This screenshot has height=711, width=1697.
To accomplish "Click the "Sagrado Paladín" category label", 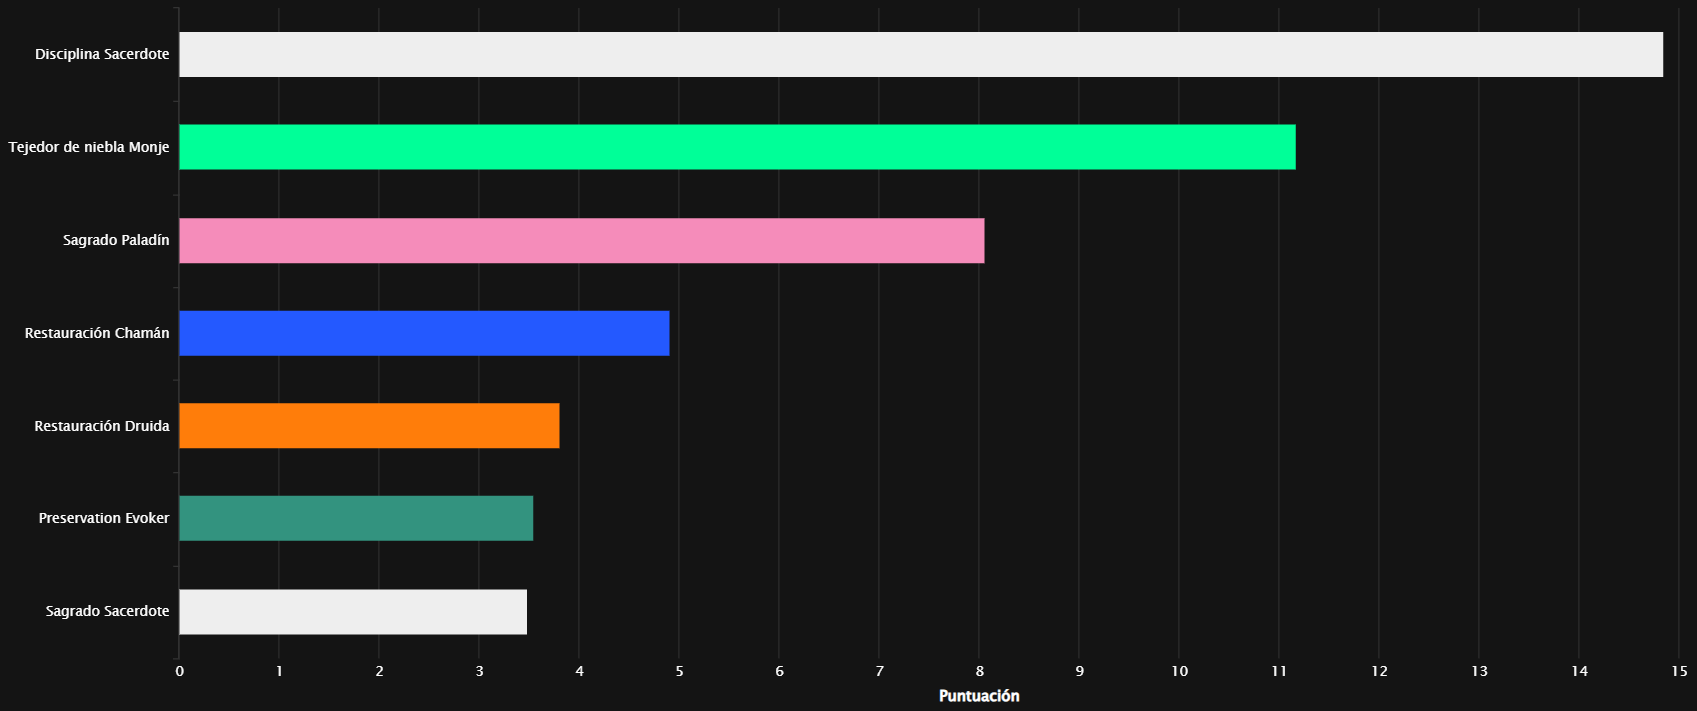I will [116, 240].
